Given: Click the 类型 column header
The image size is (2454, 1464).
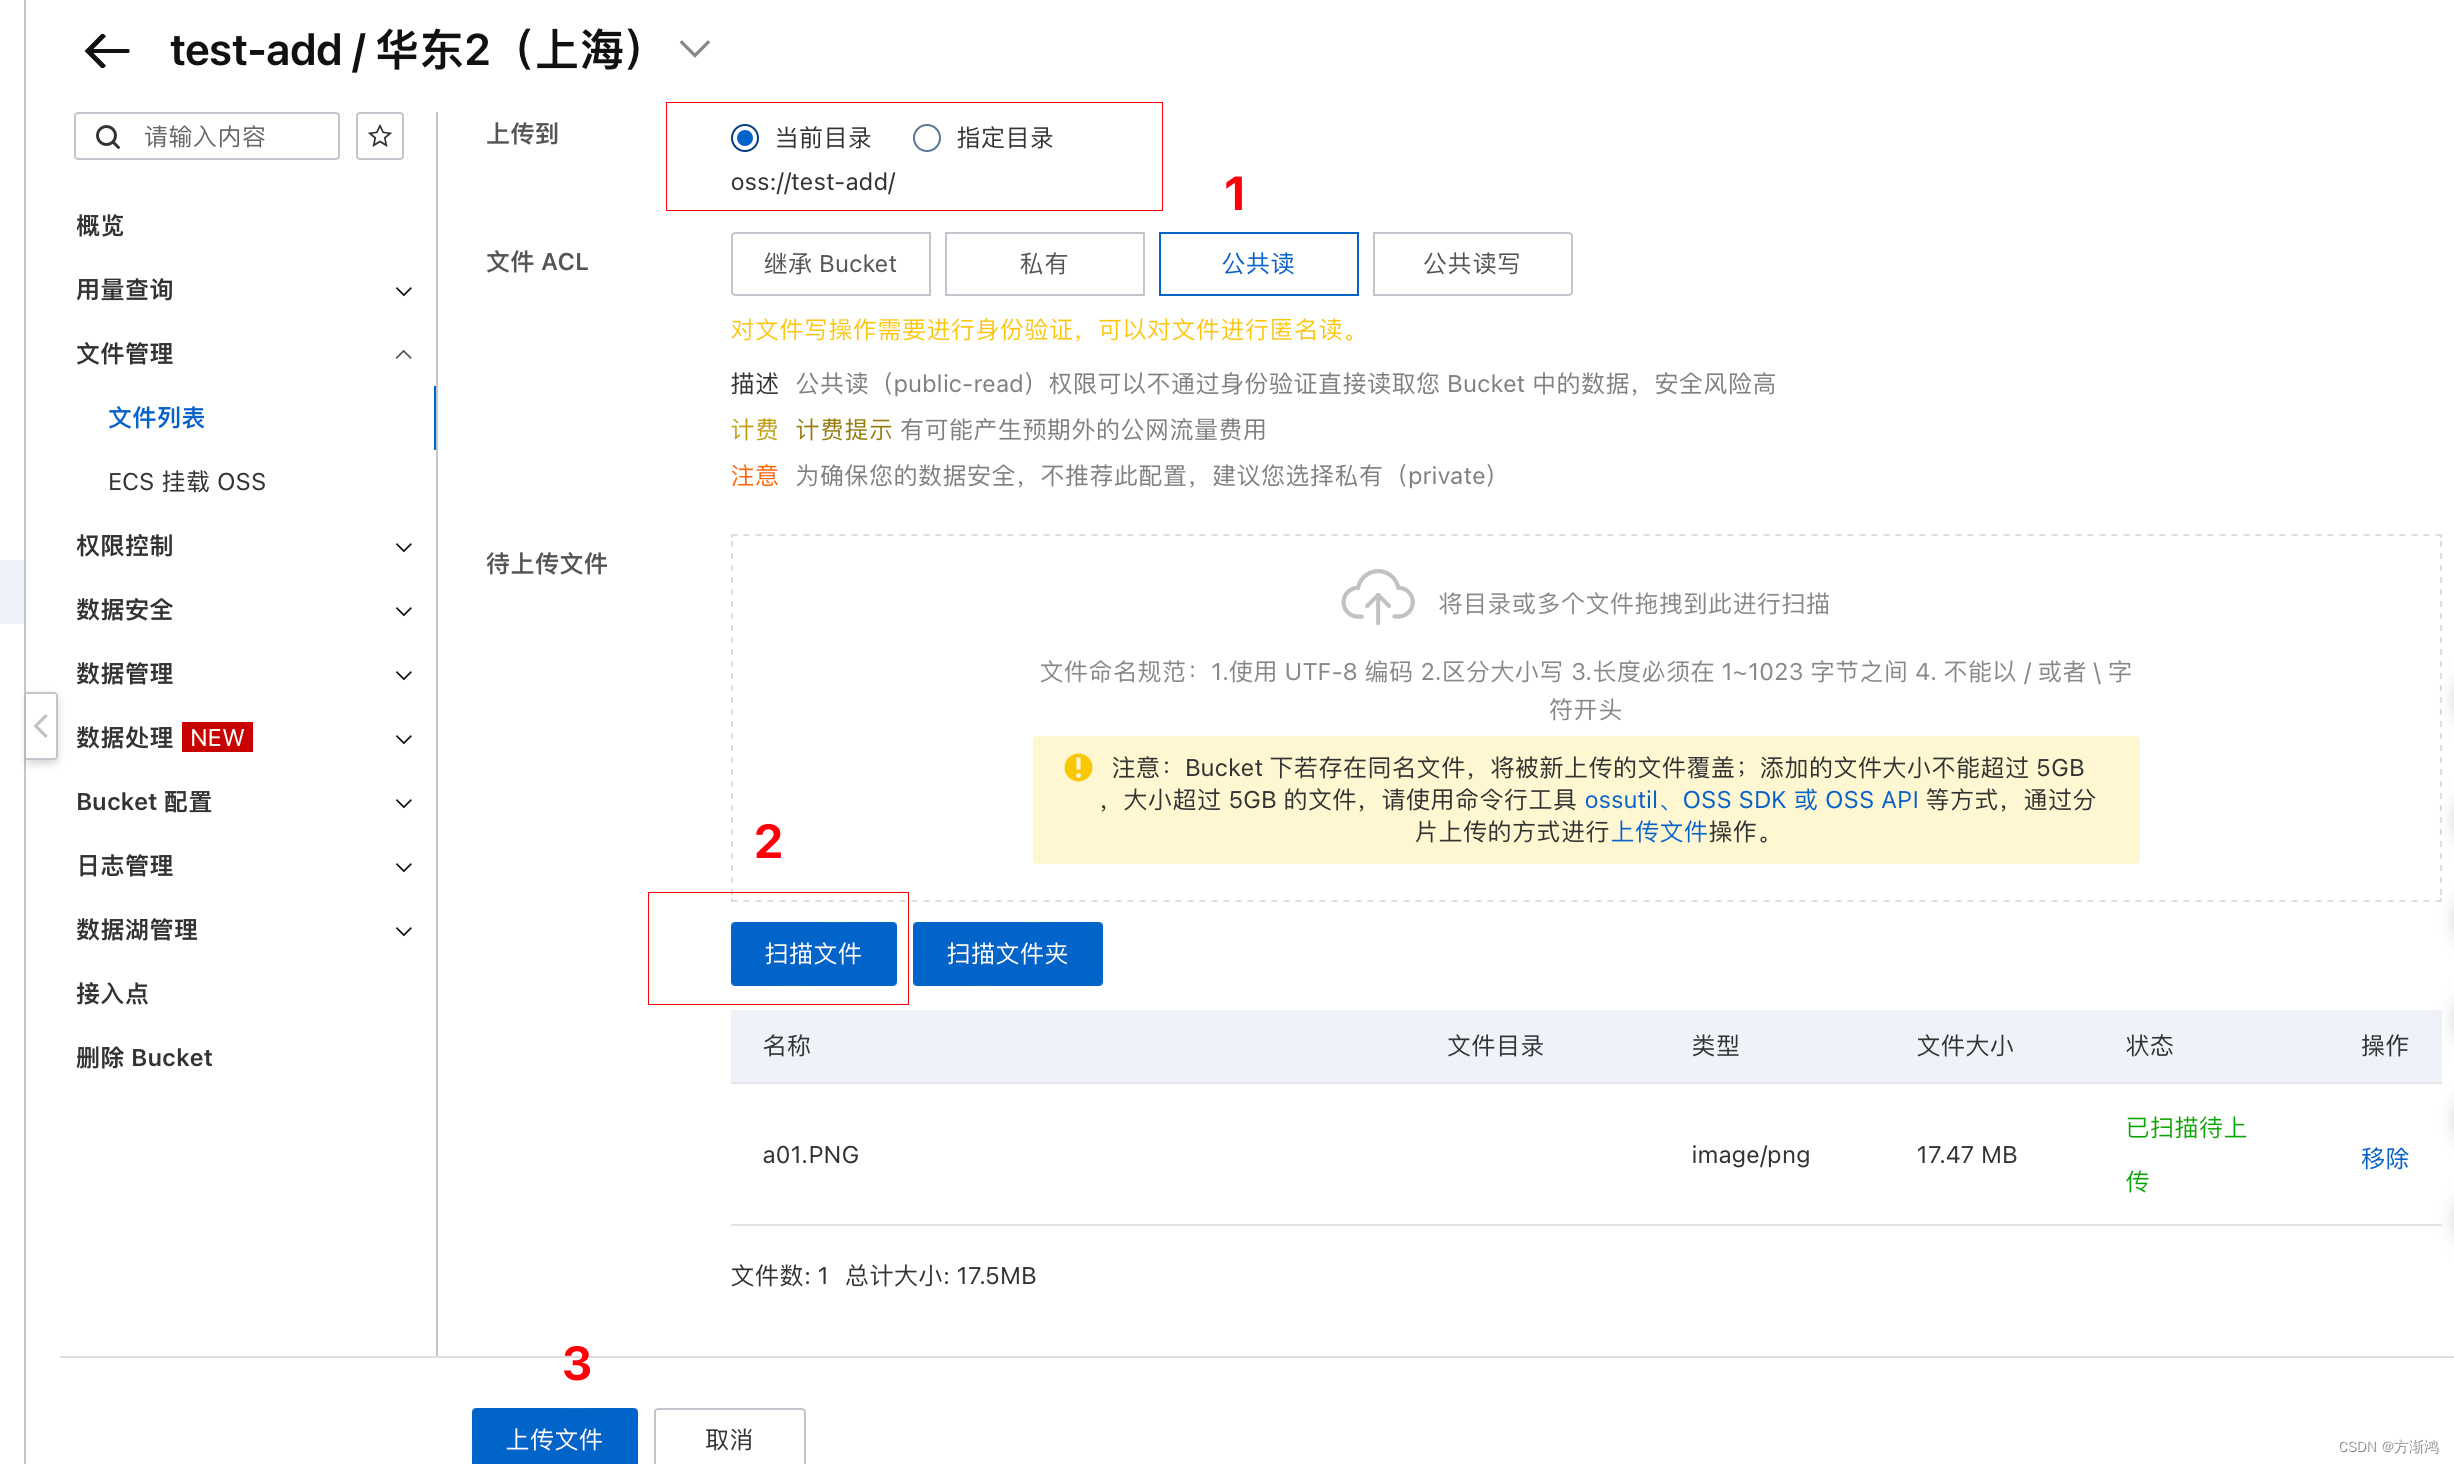Looking at the screenshot, I should [x=1715, y=1046].
